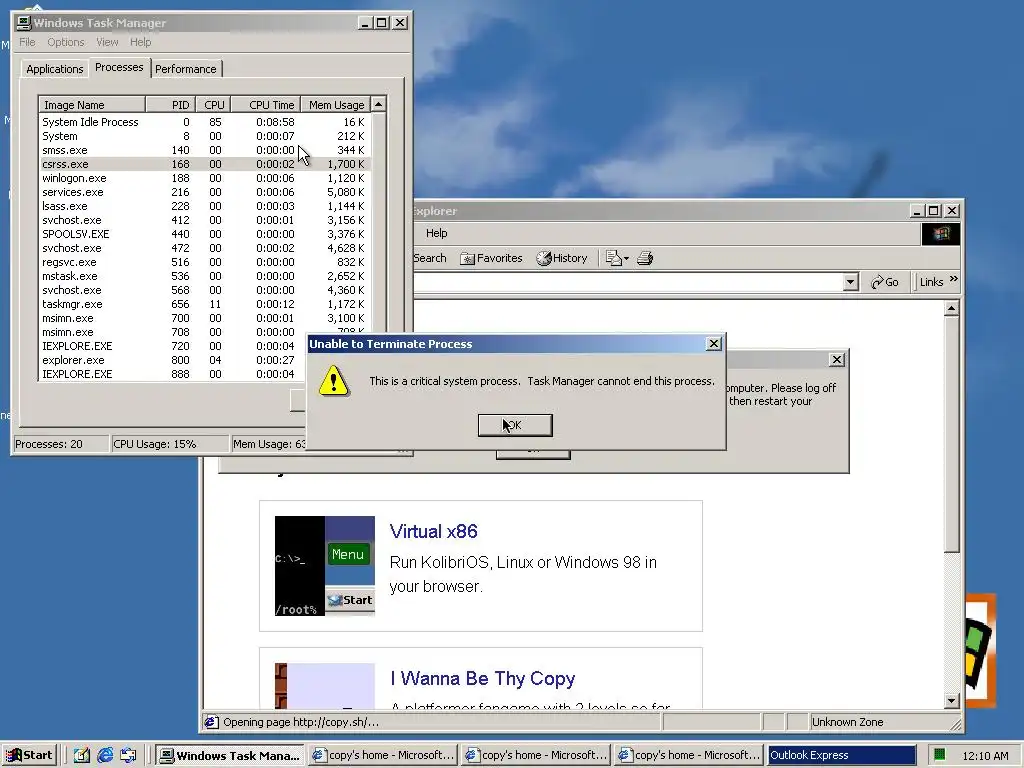Open the Virtual x86 link
Image resolution: width=1024 pixels, height=768 pixels.
tap(434, 532)
